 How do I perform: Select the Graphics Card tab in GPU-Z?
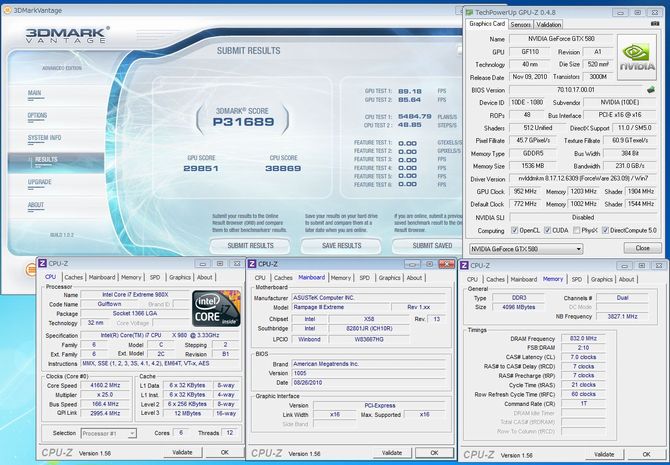coord(487,24)
